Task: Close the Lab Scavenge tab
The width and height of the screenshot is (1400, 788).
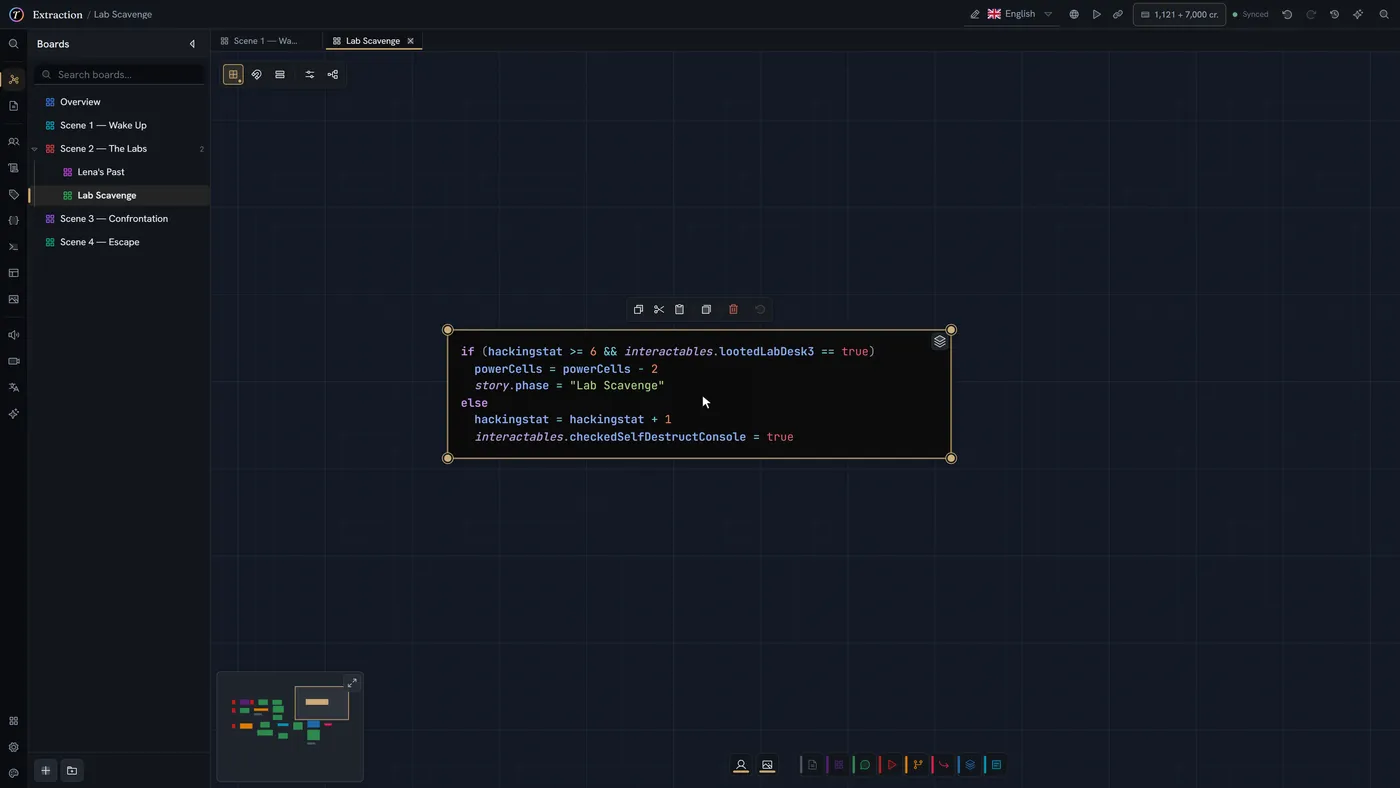Action: [x=410, y=41]
